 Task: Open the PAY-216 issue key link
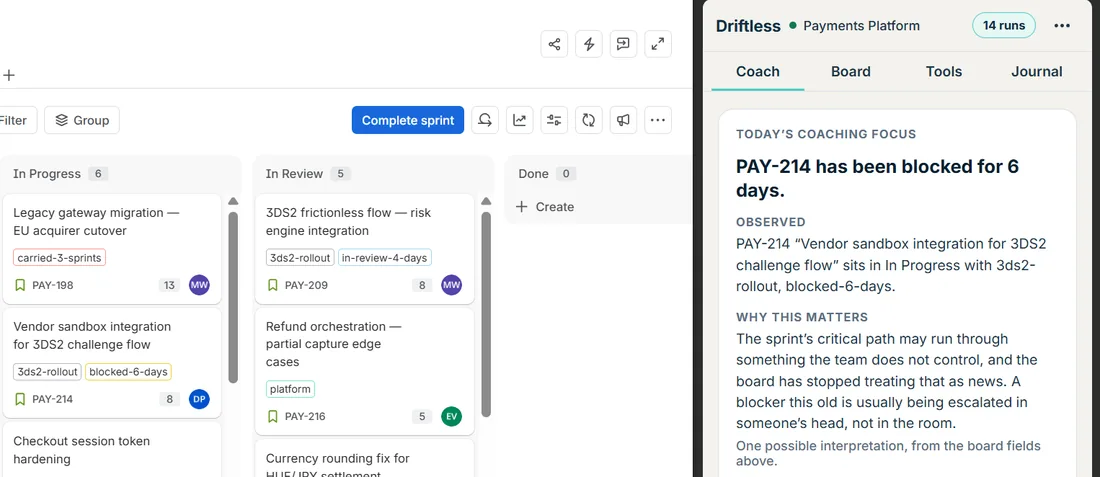[305, 417]
